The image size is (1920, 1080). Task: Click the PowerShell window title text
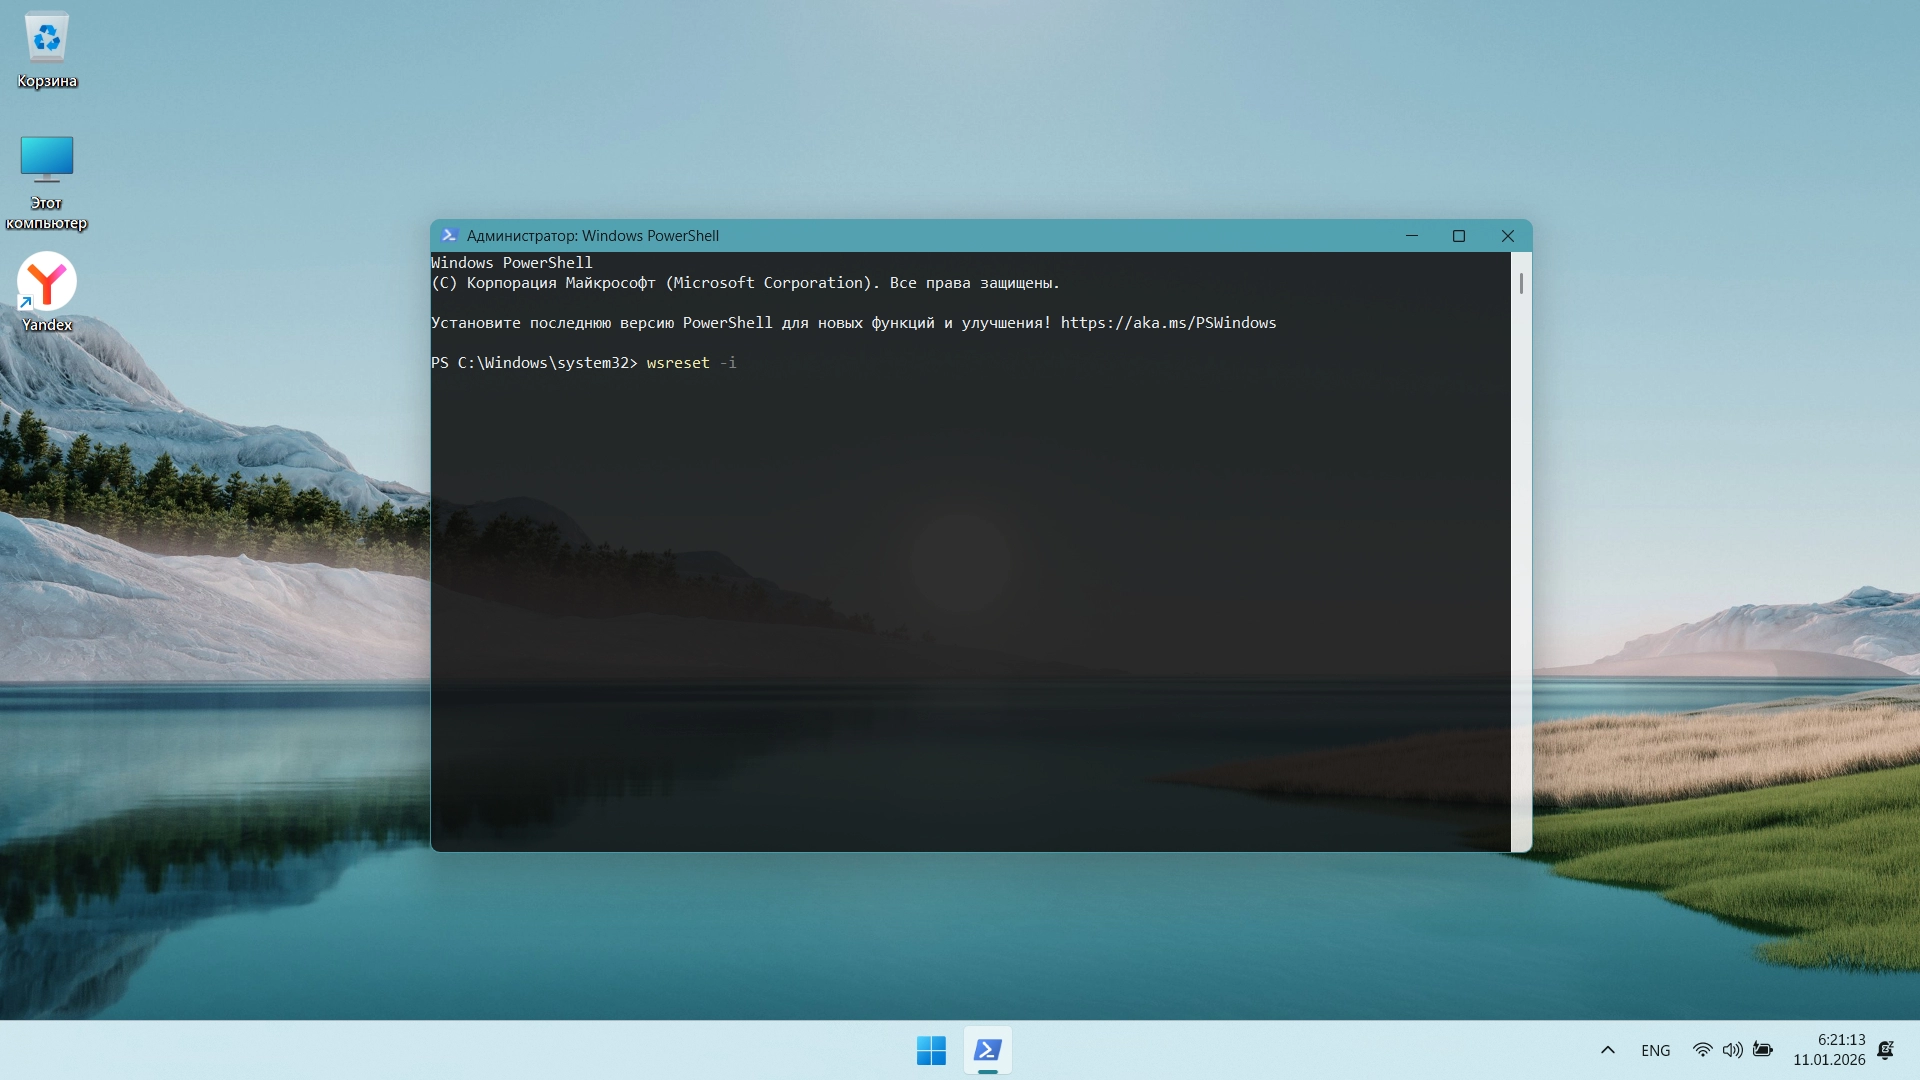click(592, 236)
